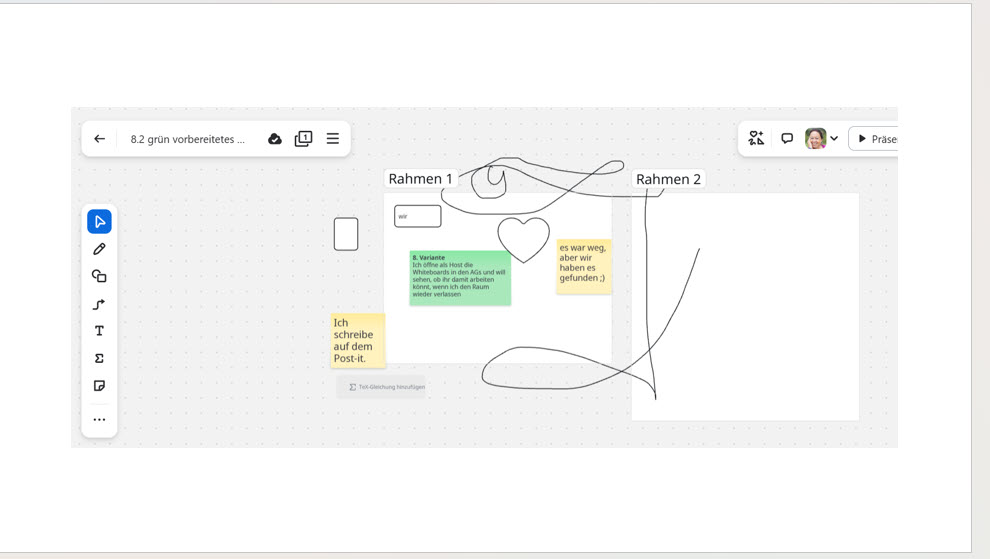The width and height of the screenshot is (990, 559).
Task: Select the pen drawing tool
Action: tap(99, 249)
